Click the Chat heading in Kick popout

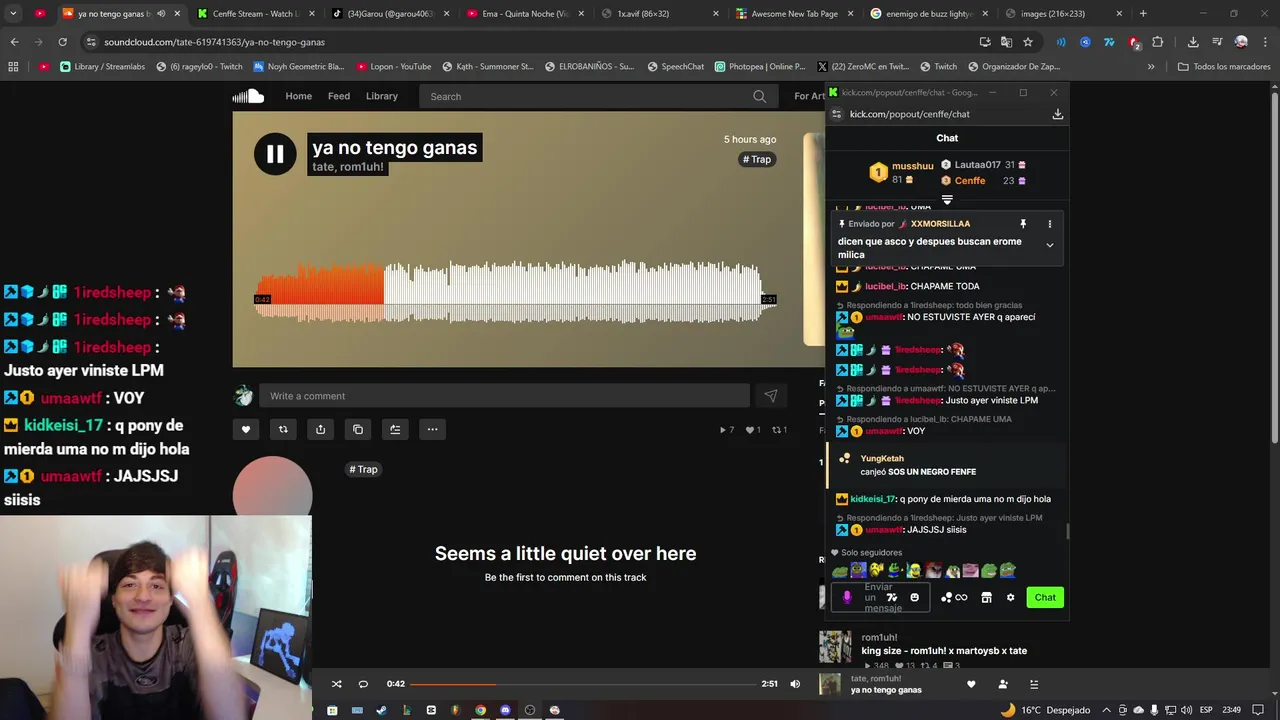[x=947, y=138]
